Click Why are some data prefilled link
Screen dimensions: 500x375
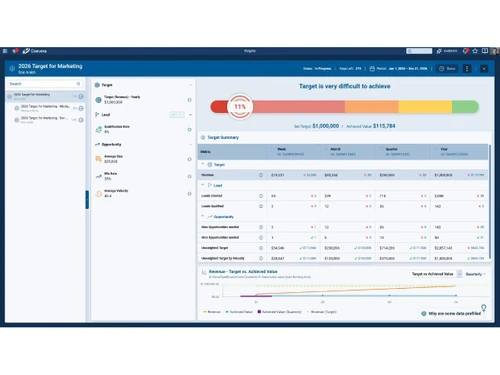(451, 314)
